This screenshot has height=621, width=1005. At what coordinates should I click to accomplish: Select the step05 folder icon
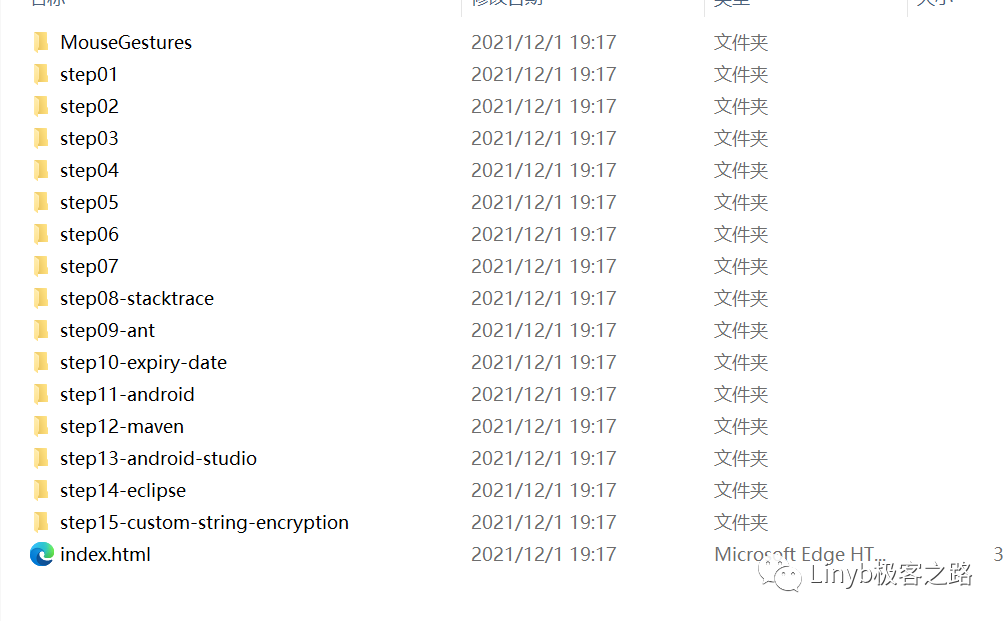41,203
